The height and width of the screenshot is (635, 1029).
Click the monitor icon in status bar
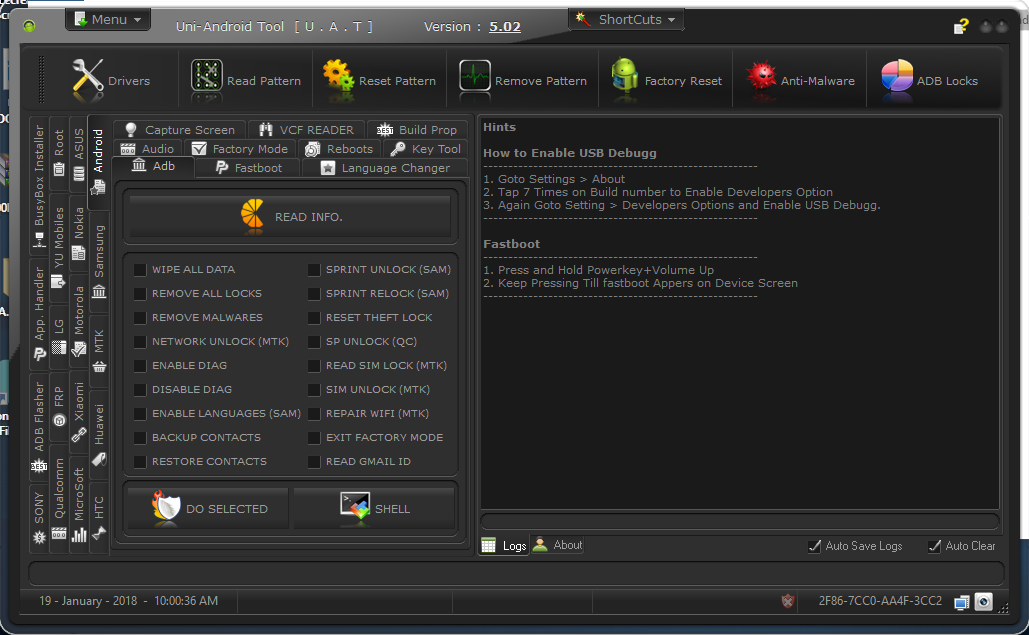point(961,602)
